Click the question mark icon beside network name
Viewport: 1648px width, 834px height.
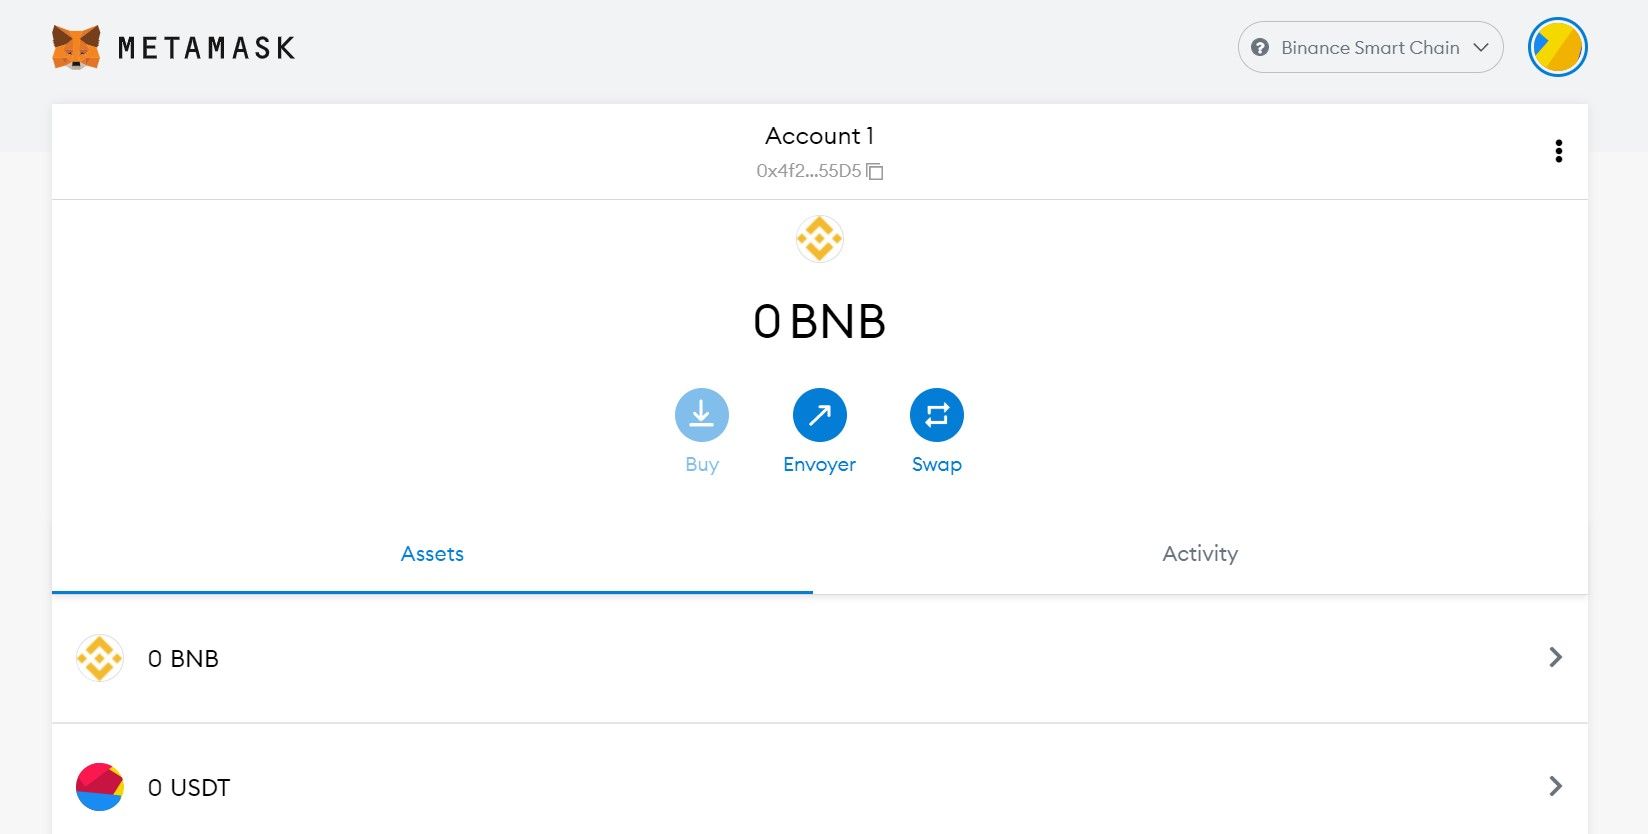1260,47
